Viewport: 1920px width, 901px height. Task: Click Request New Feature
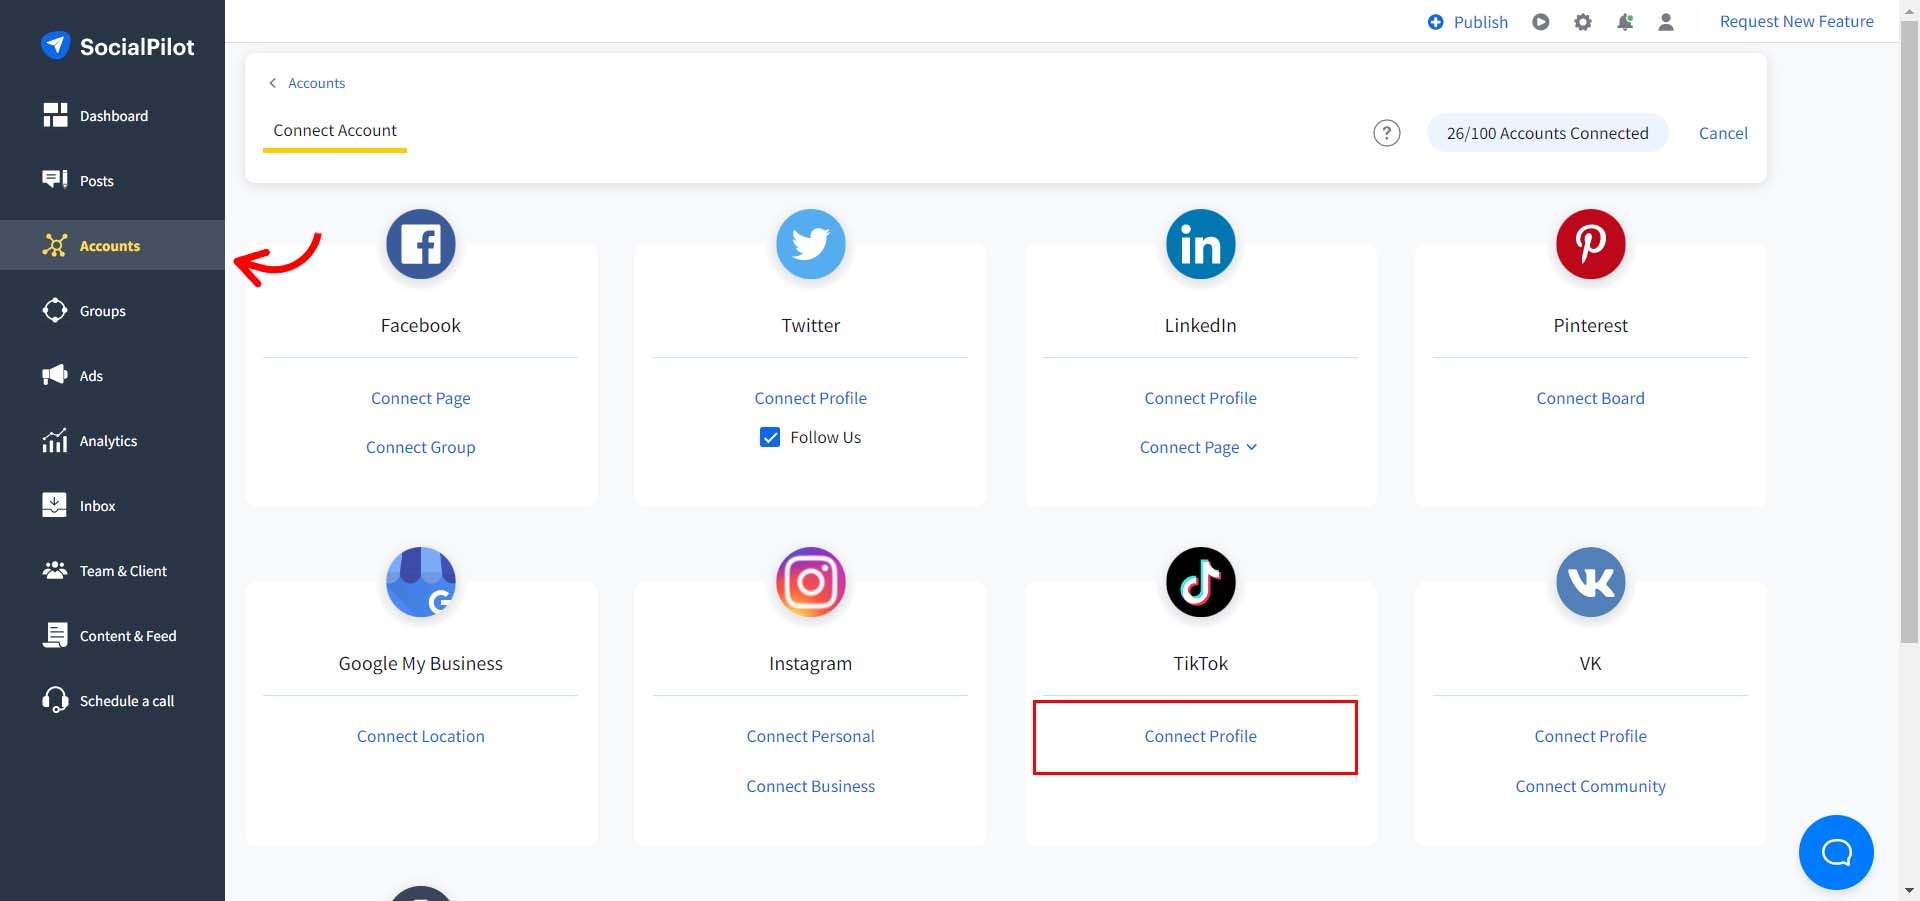point(1796,21)
